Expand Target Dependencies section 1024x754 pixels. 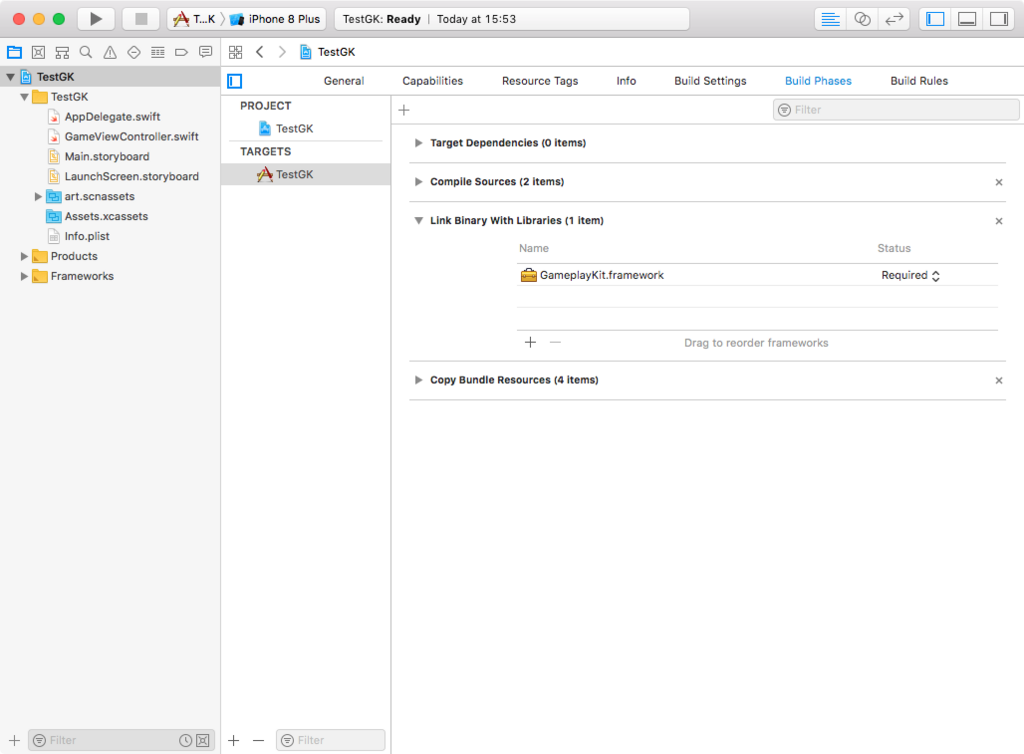point(419,143)
